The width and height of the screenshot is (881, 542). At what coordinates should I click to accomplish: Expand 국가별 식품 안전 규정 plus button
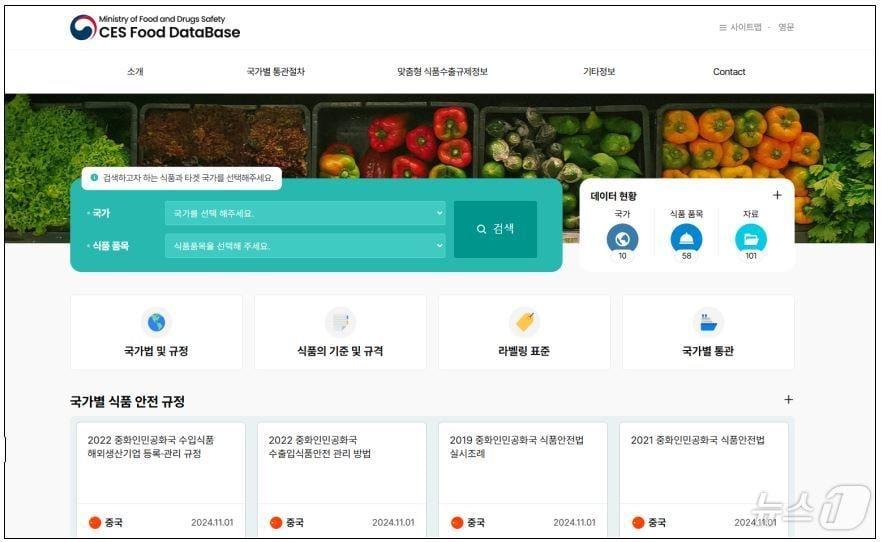coord(788,400)
